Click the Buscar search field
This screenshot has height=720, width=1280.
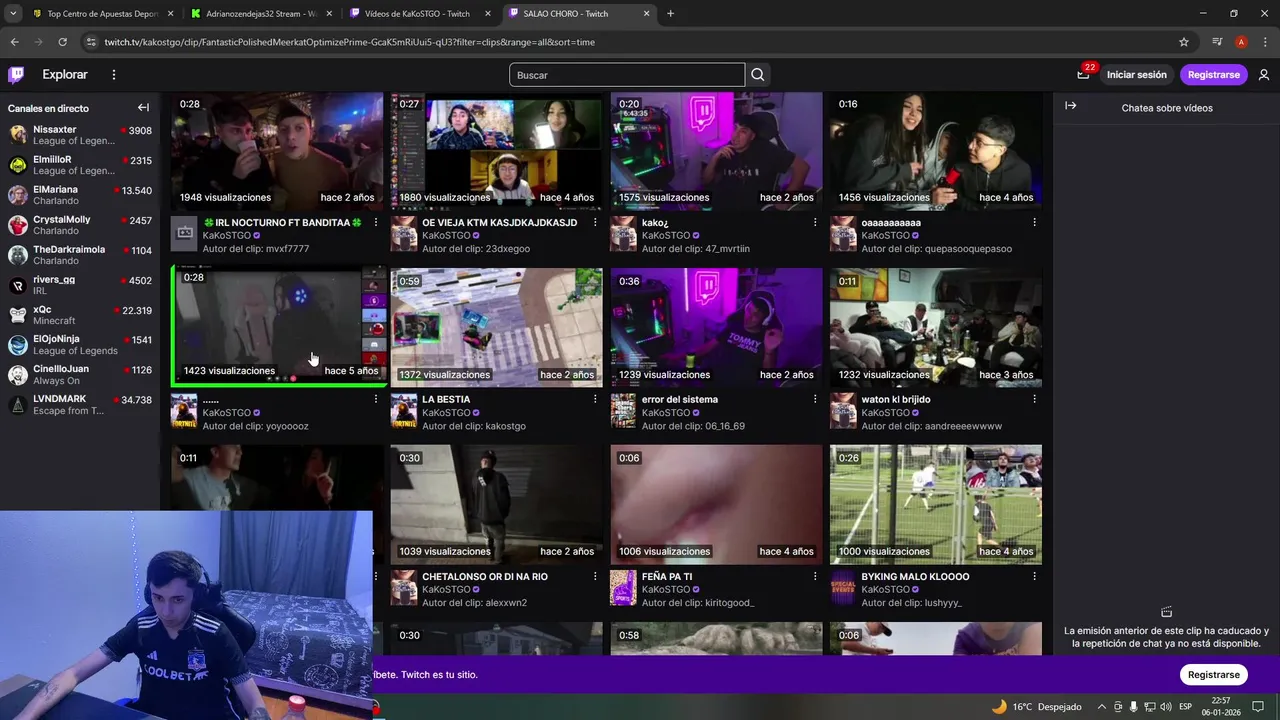(x=627, y=75)
